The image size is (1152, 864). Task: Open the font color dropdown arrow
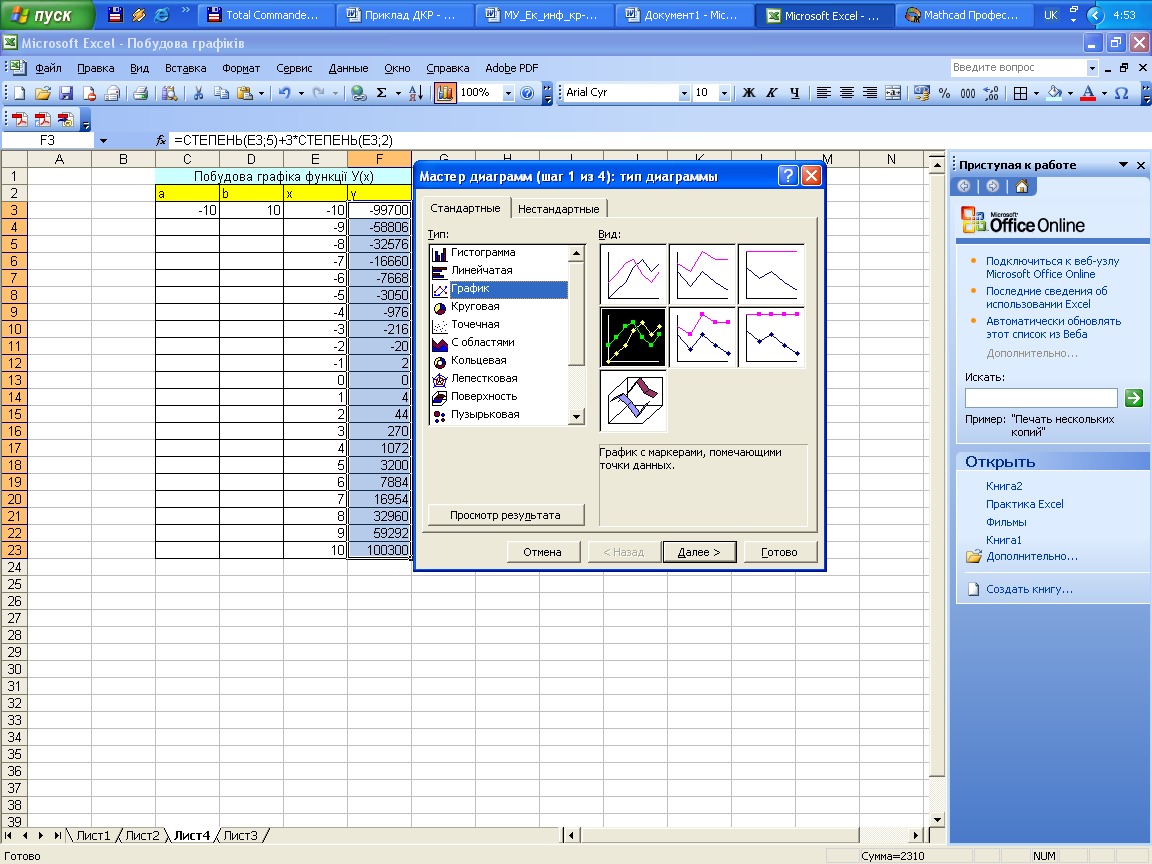tap(1104, 93)
